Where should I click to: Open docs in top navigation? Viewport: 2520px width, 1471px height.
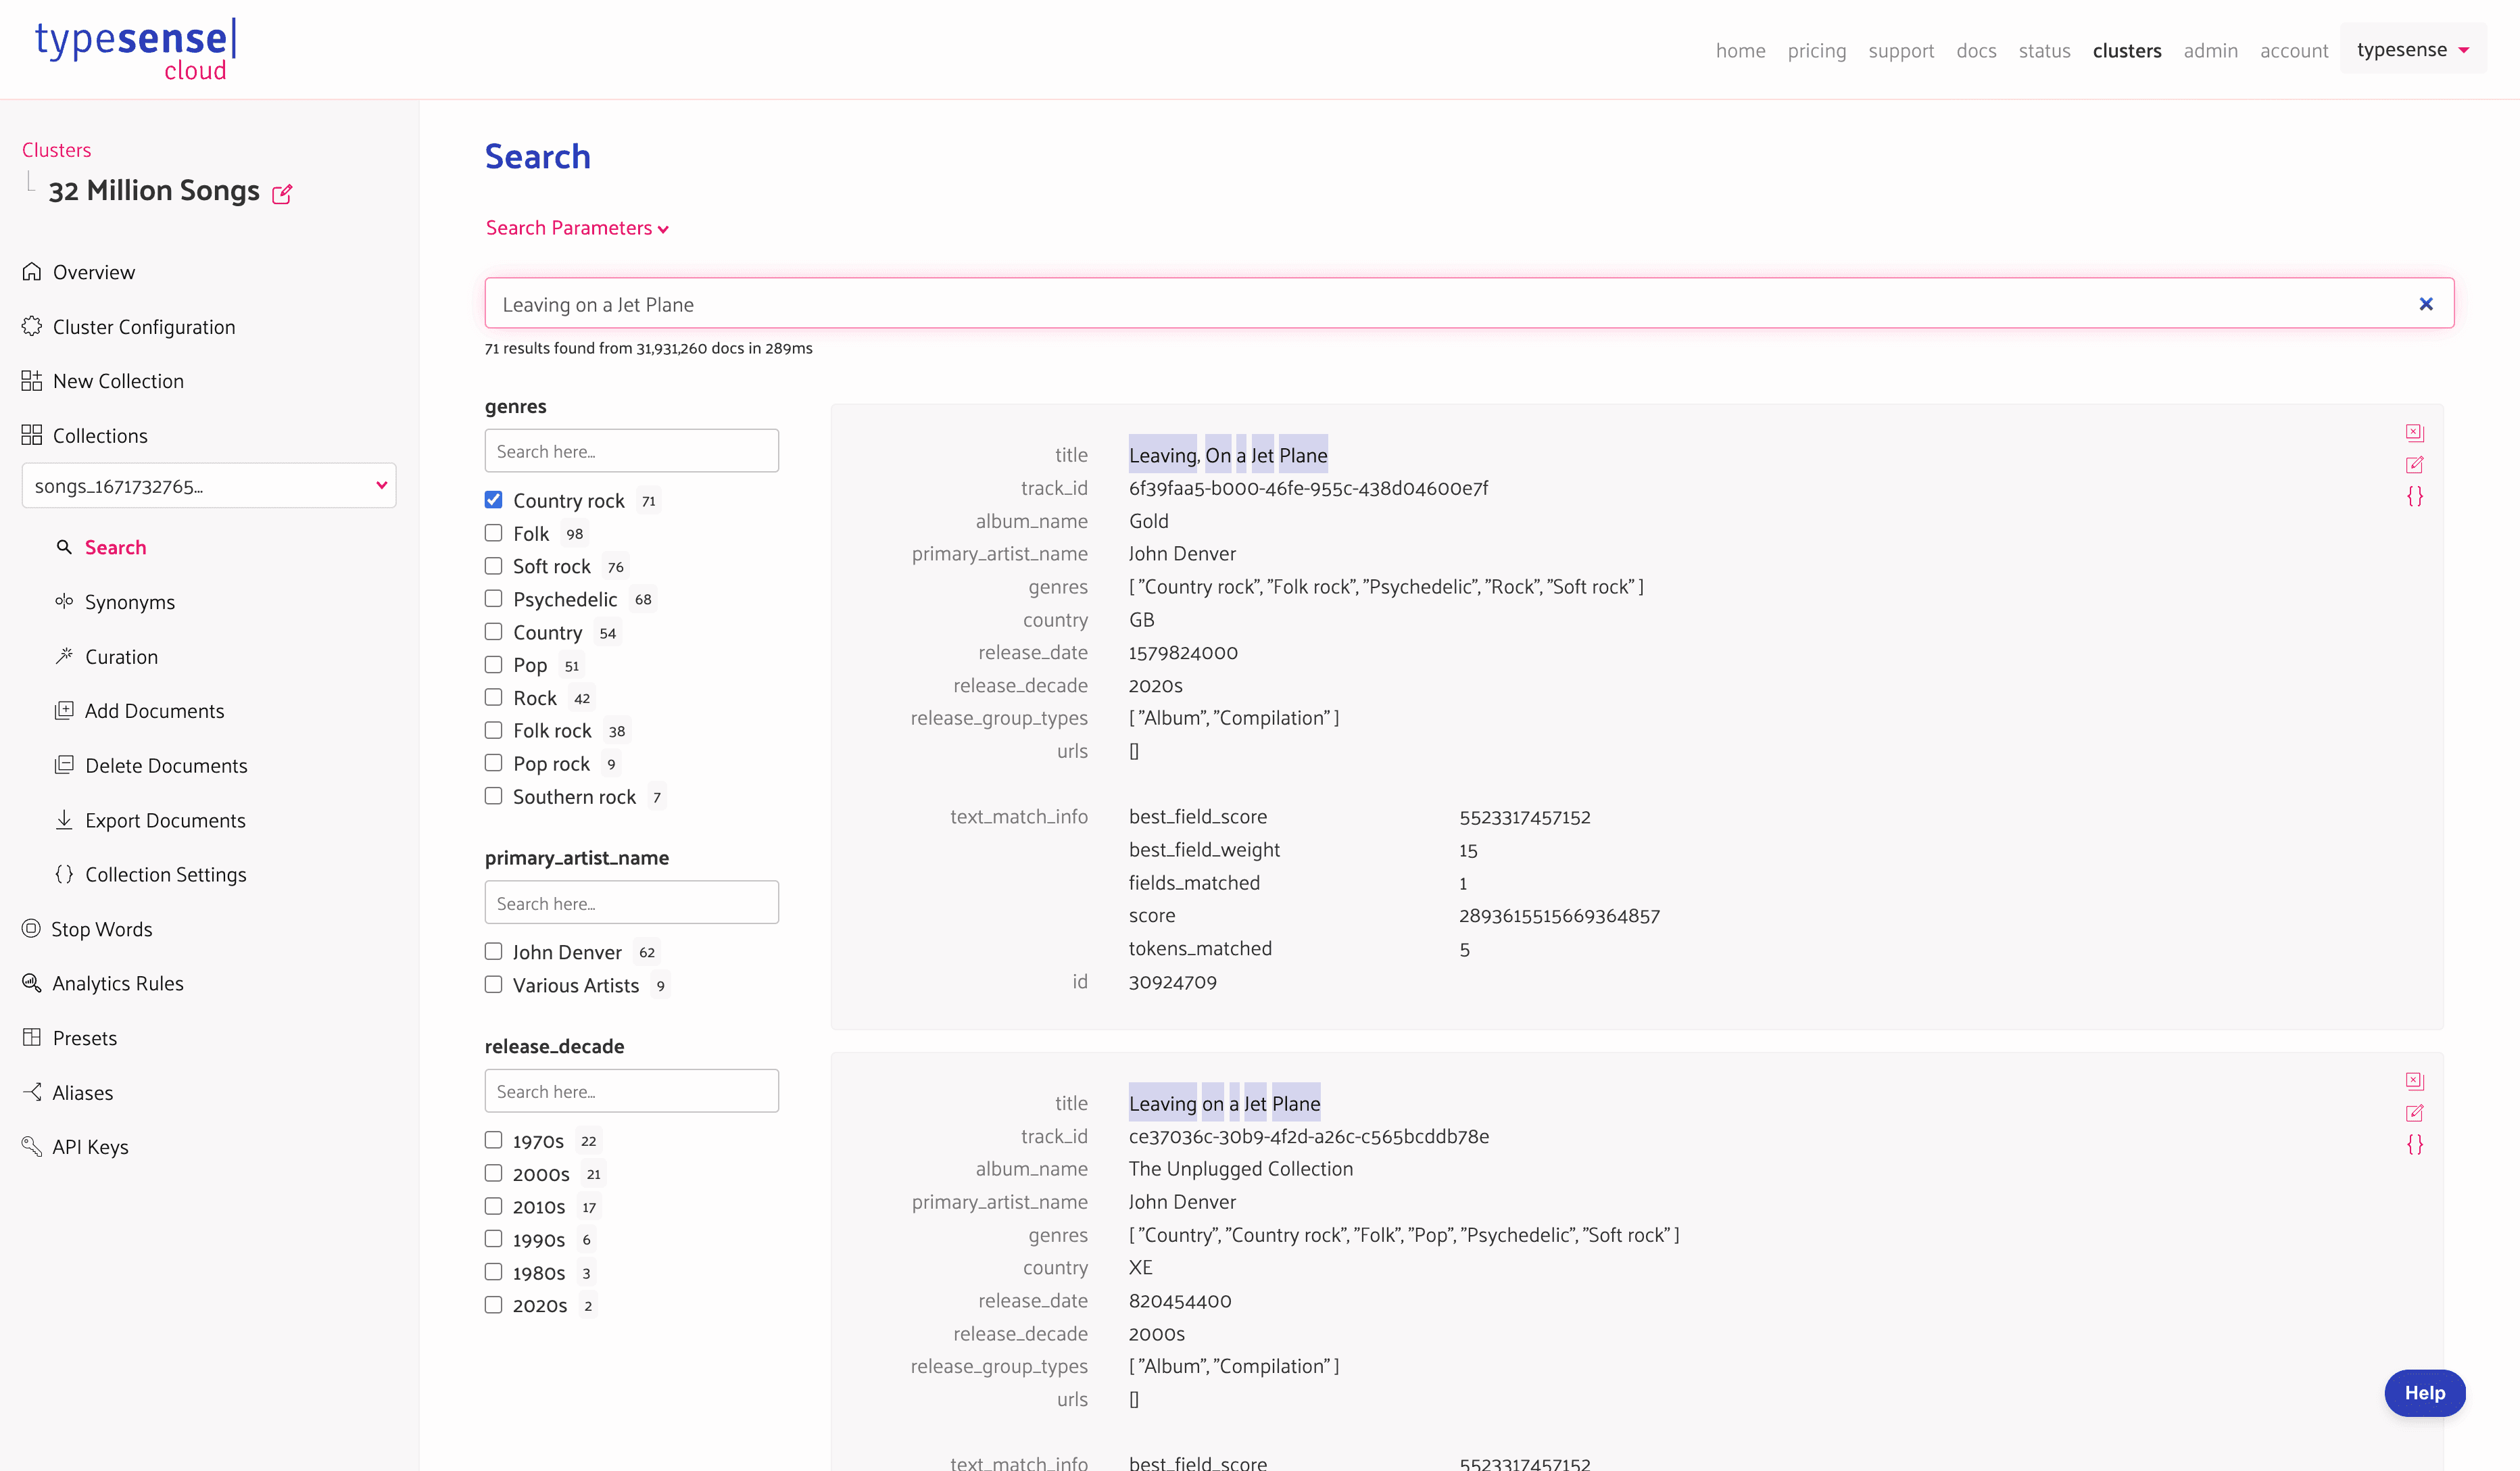[x=1975, y=50]
